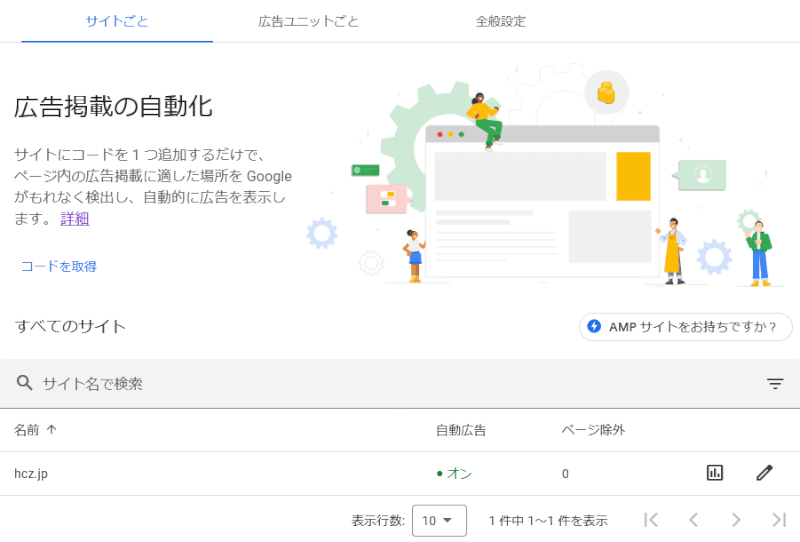Image resolution: width=800 pixels, height=542 pixels.
Task: Open the 表示行数 dropdown showing 10
Action: tap(439, 521)
